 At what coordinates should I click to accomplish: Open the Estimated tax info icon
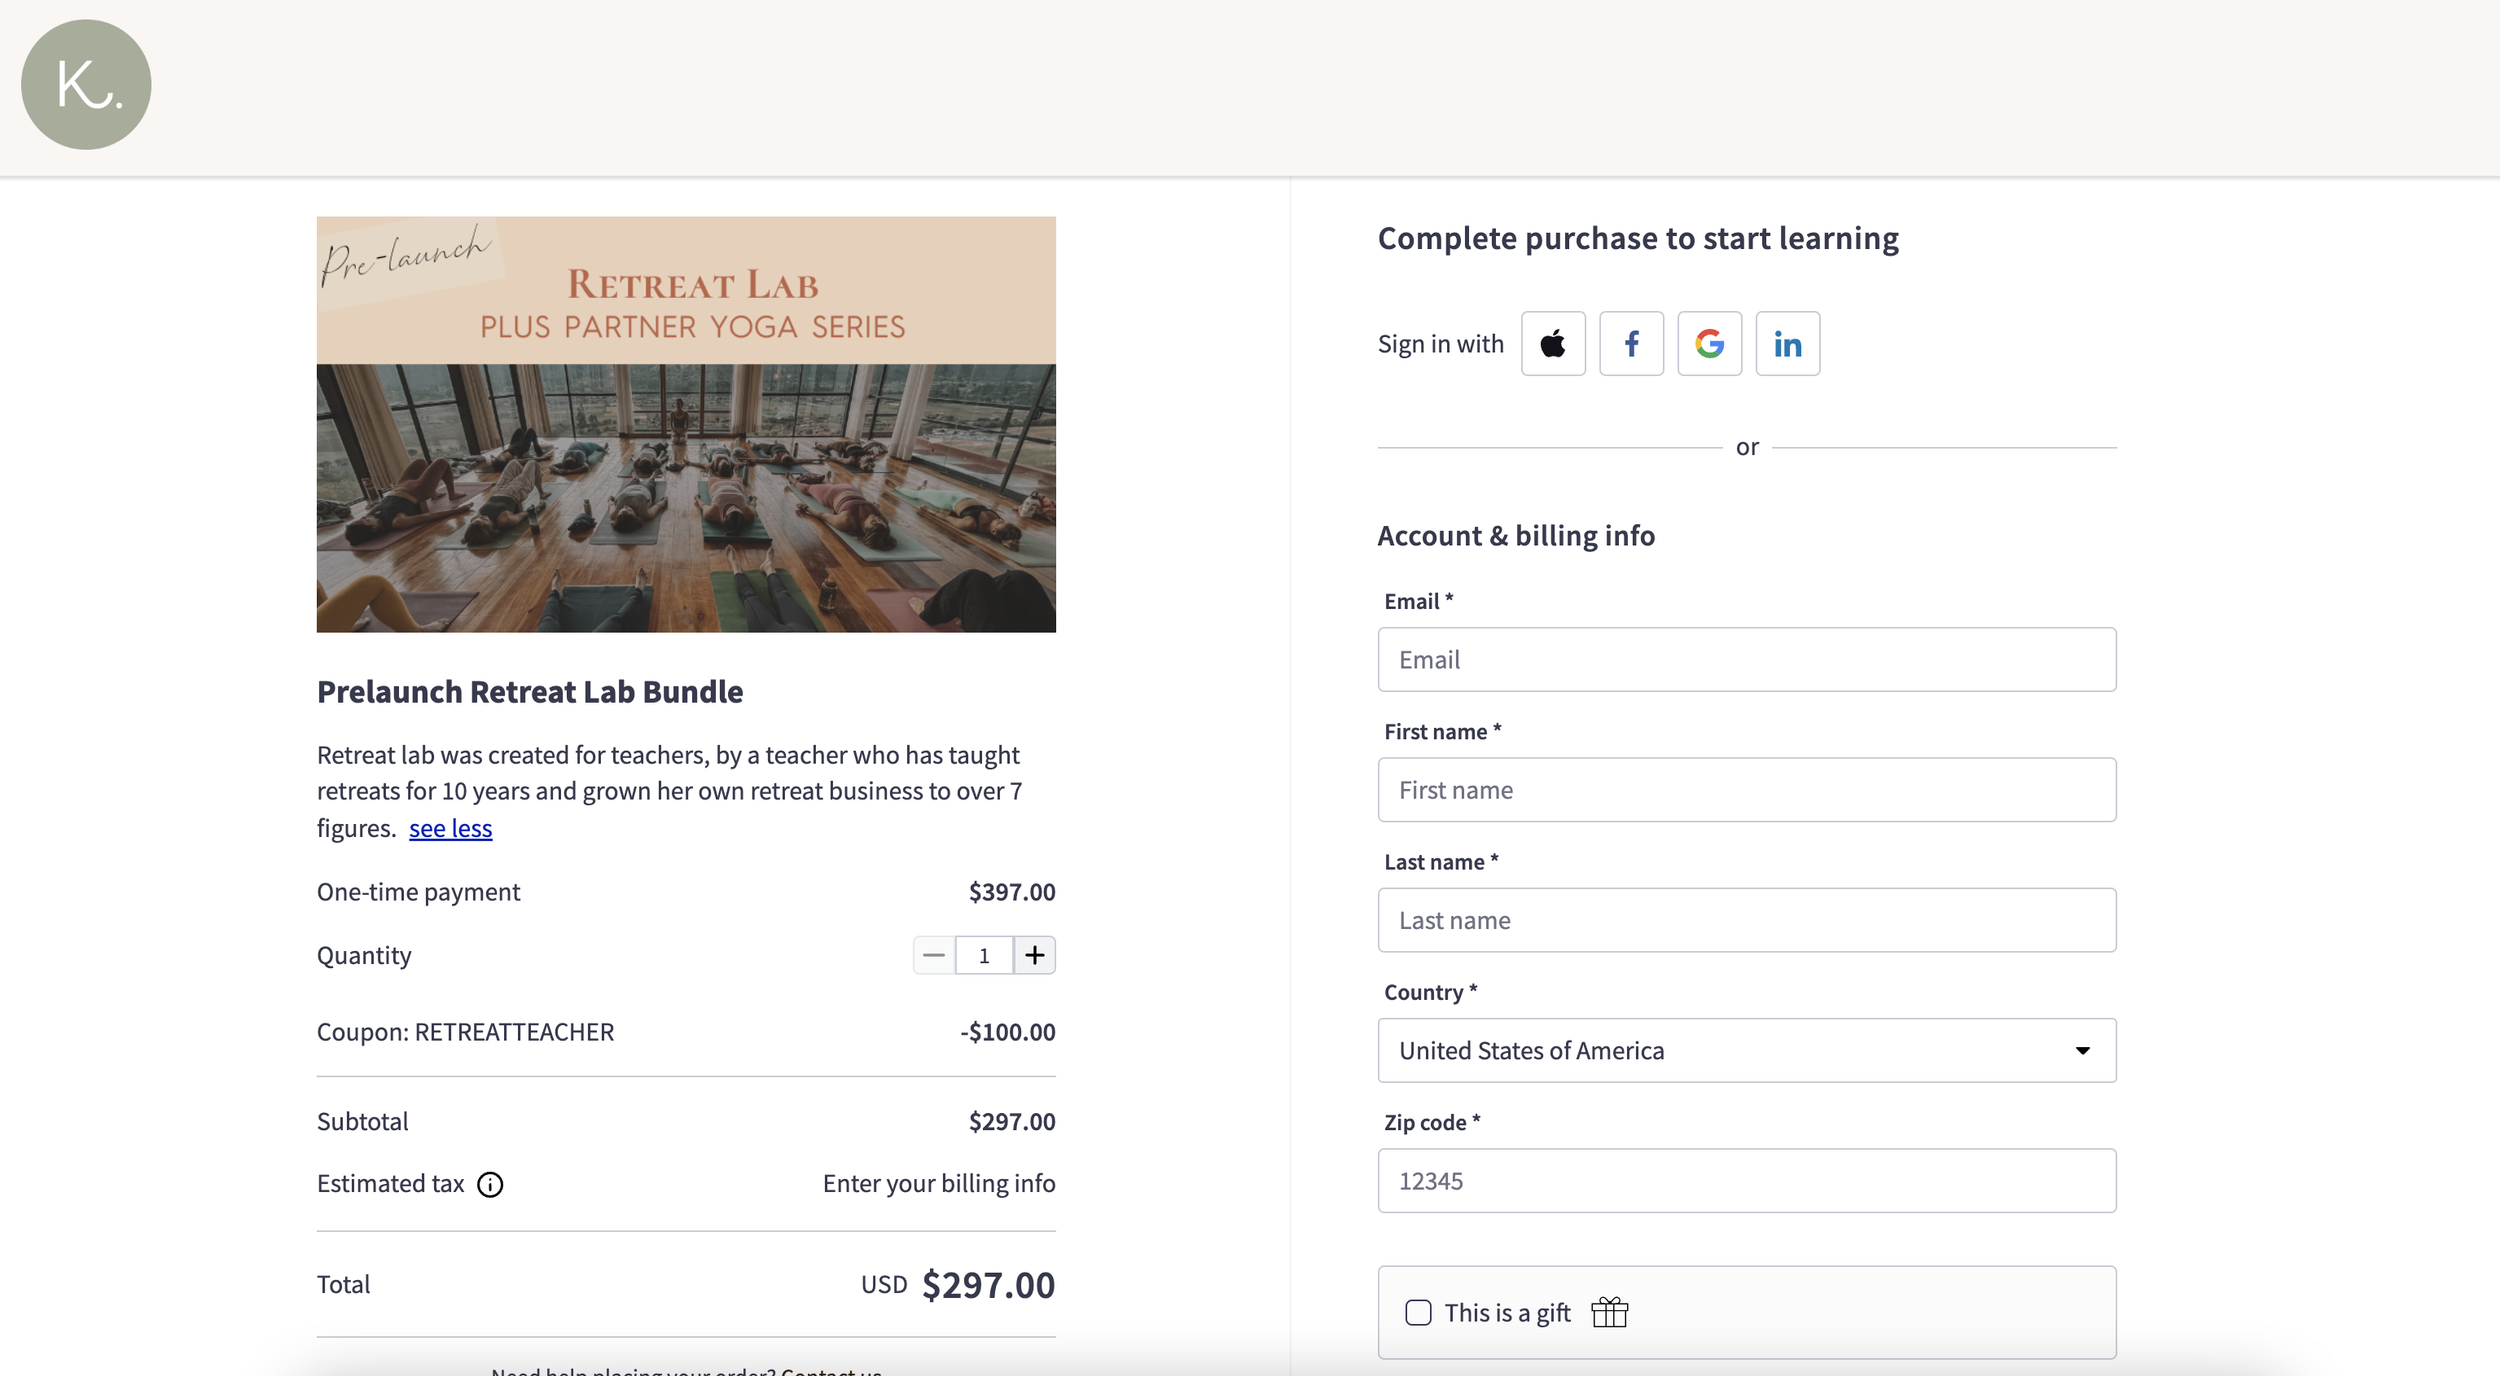(490, 1185)
